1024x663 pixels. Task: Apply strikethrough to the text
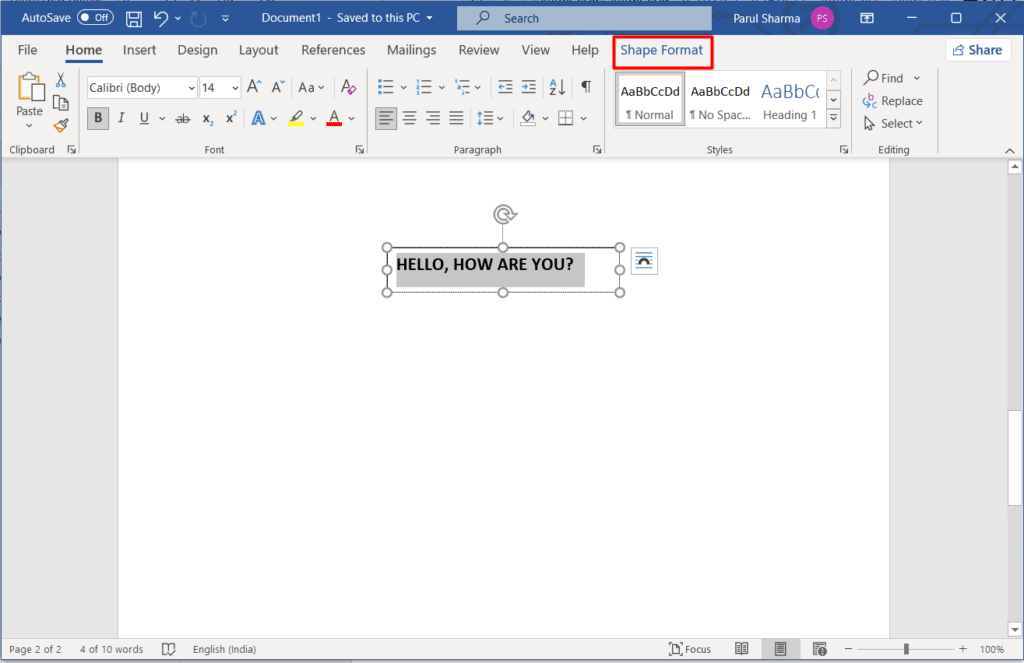coord(184,118)
